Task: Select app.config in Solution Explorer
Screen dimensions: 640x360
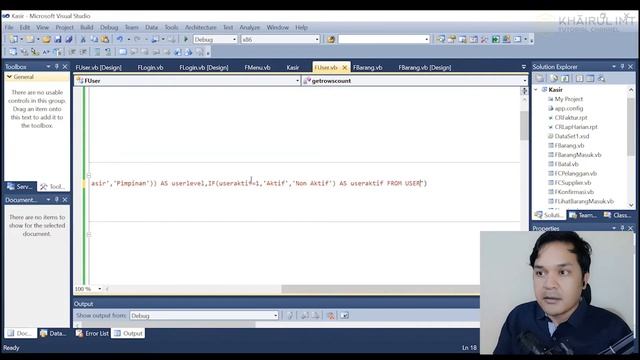Action: pyautogui.click(x=569, y=108)
